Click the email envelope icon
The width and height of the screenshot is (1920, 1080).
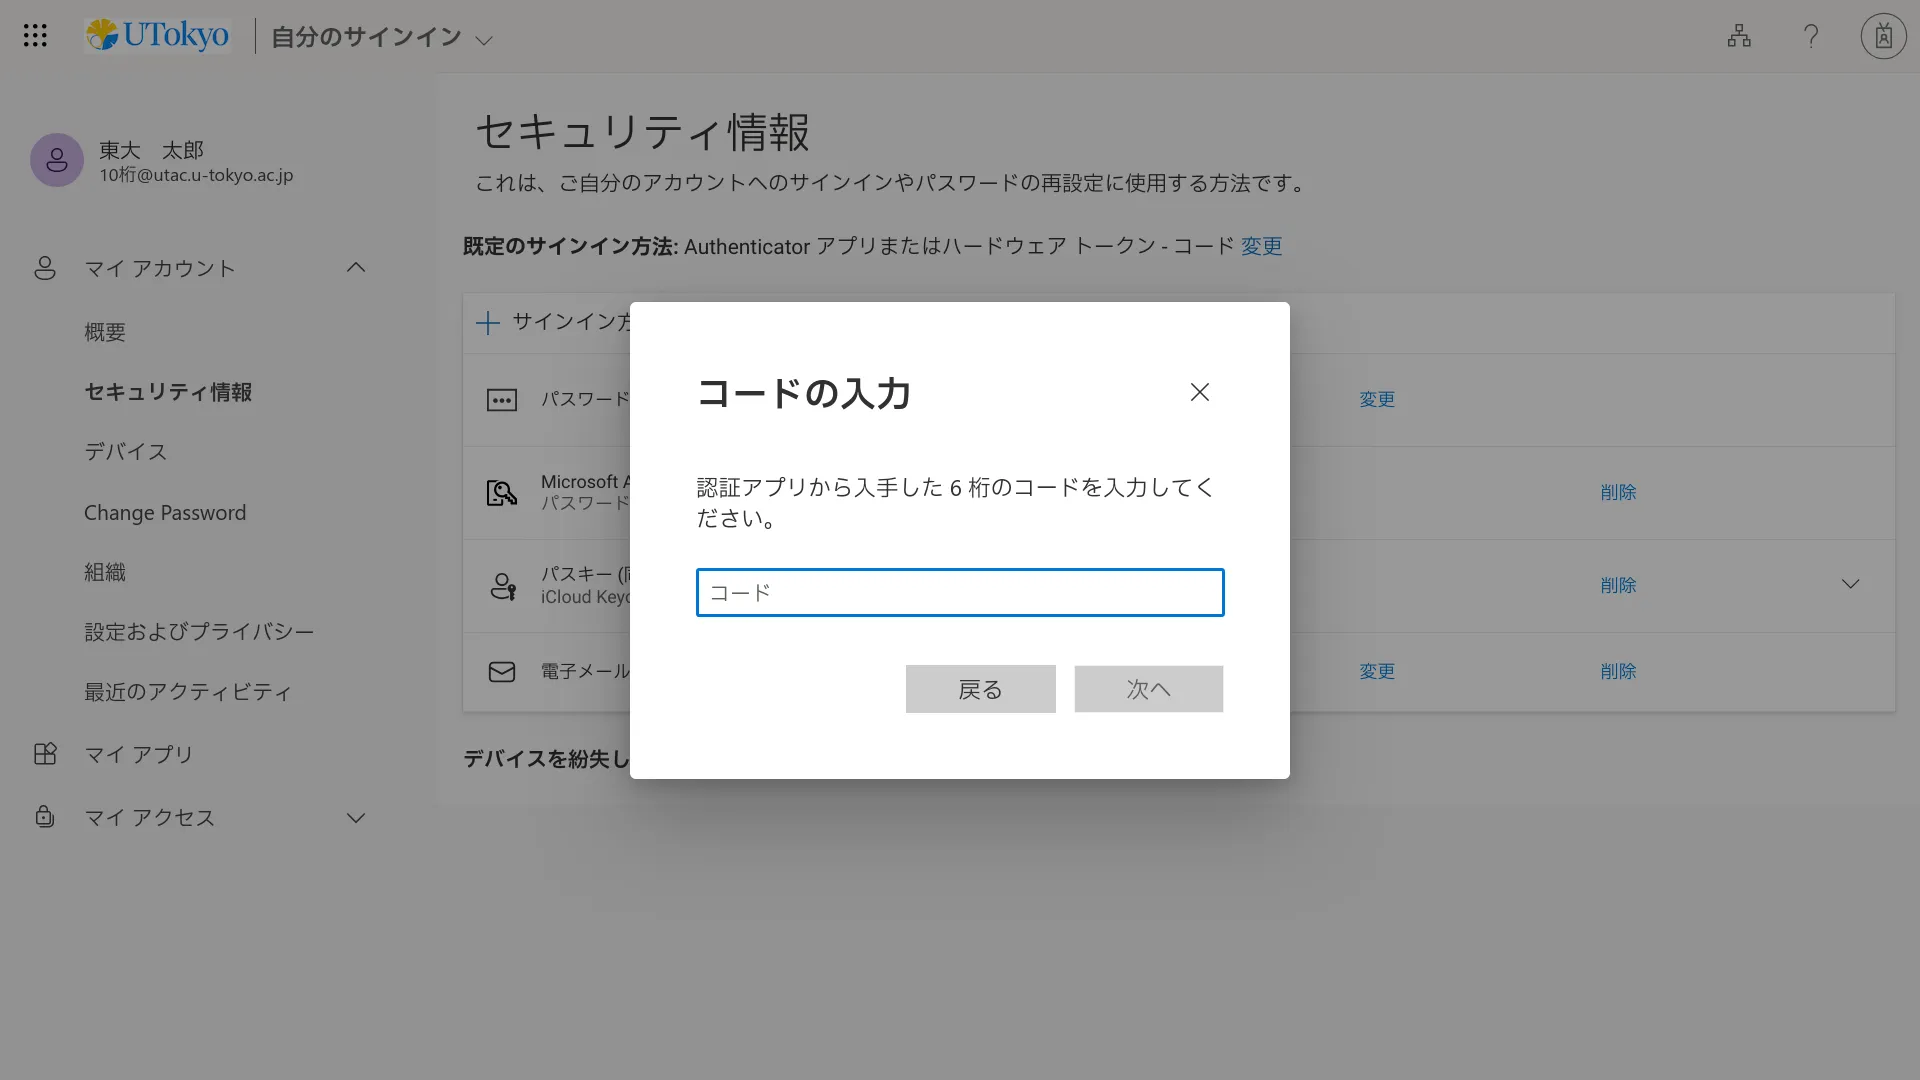(x=502, y=672)
